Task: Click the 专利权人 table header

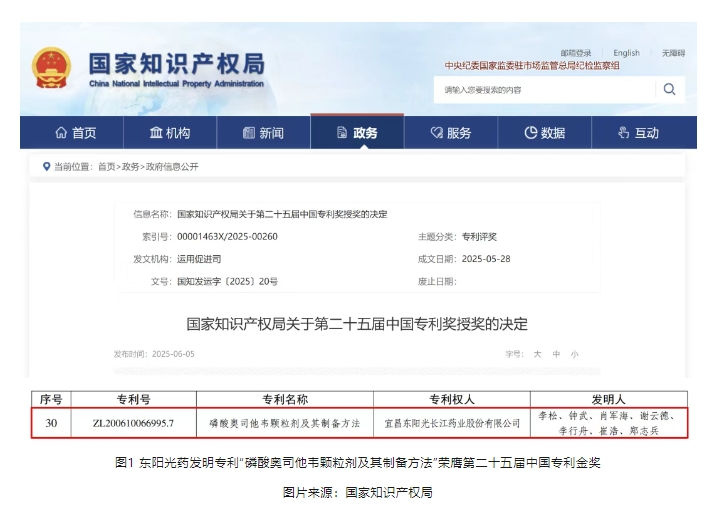Action: [452, 399]
